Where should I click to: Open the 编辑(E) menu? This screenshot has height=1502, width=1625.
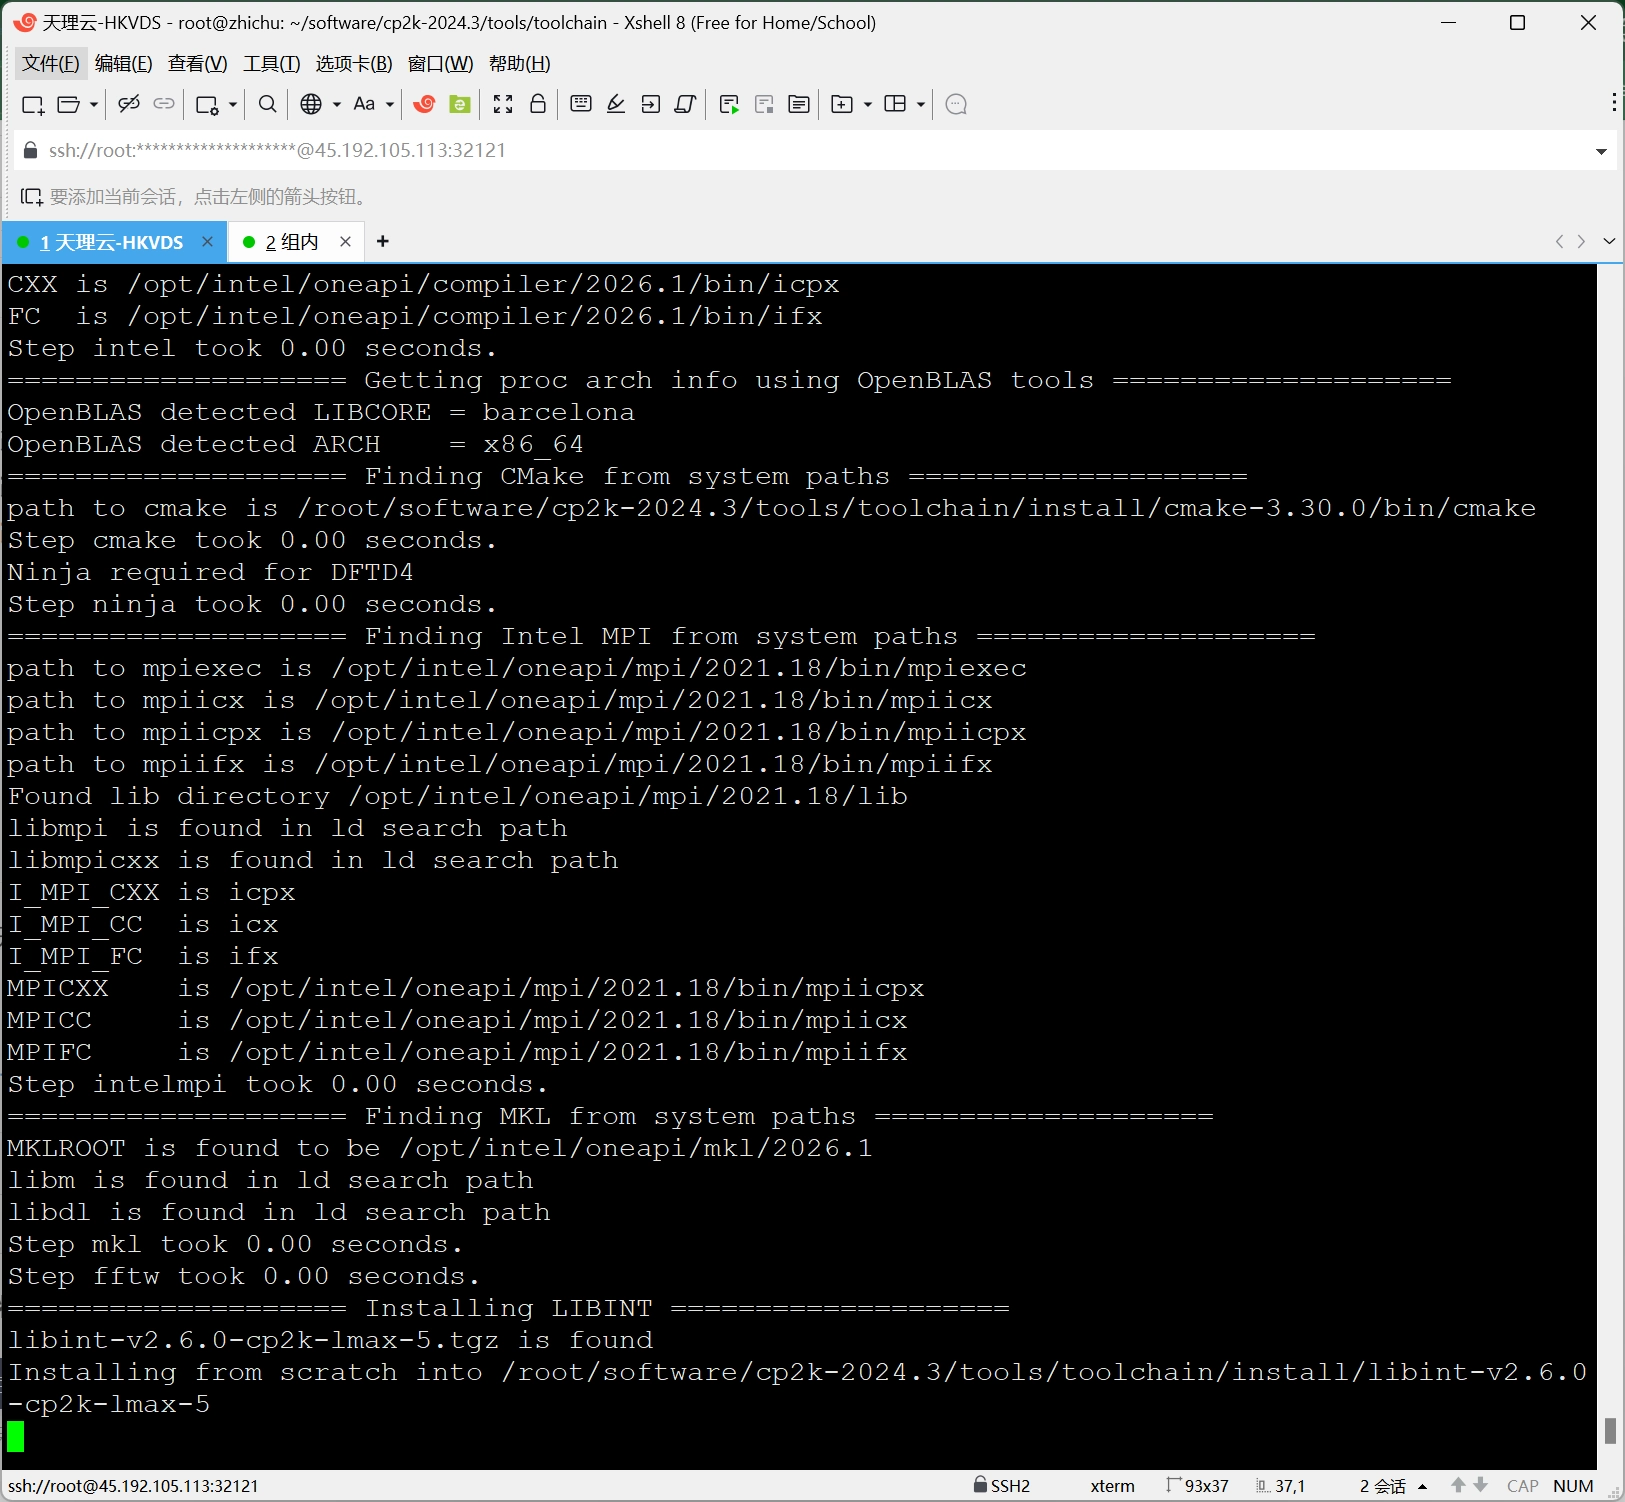pos(124,64)
